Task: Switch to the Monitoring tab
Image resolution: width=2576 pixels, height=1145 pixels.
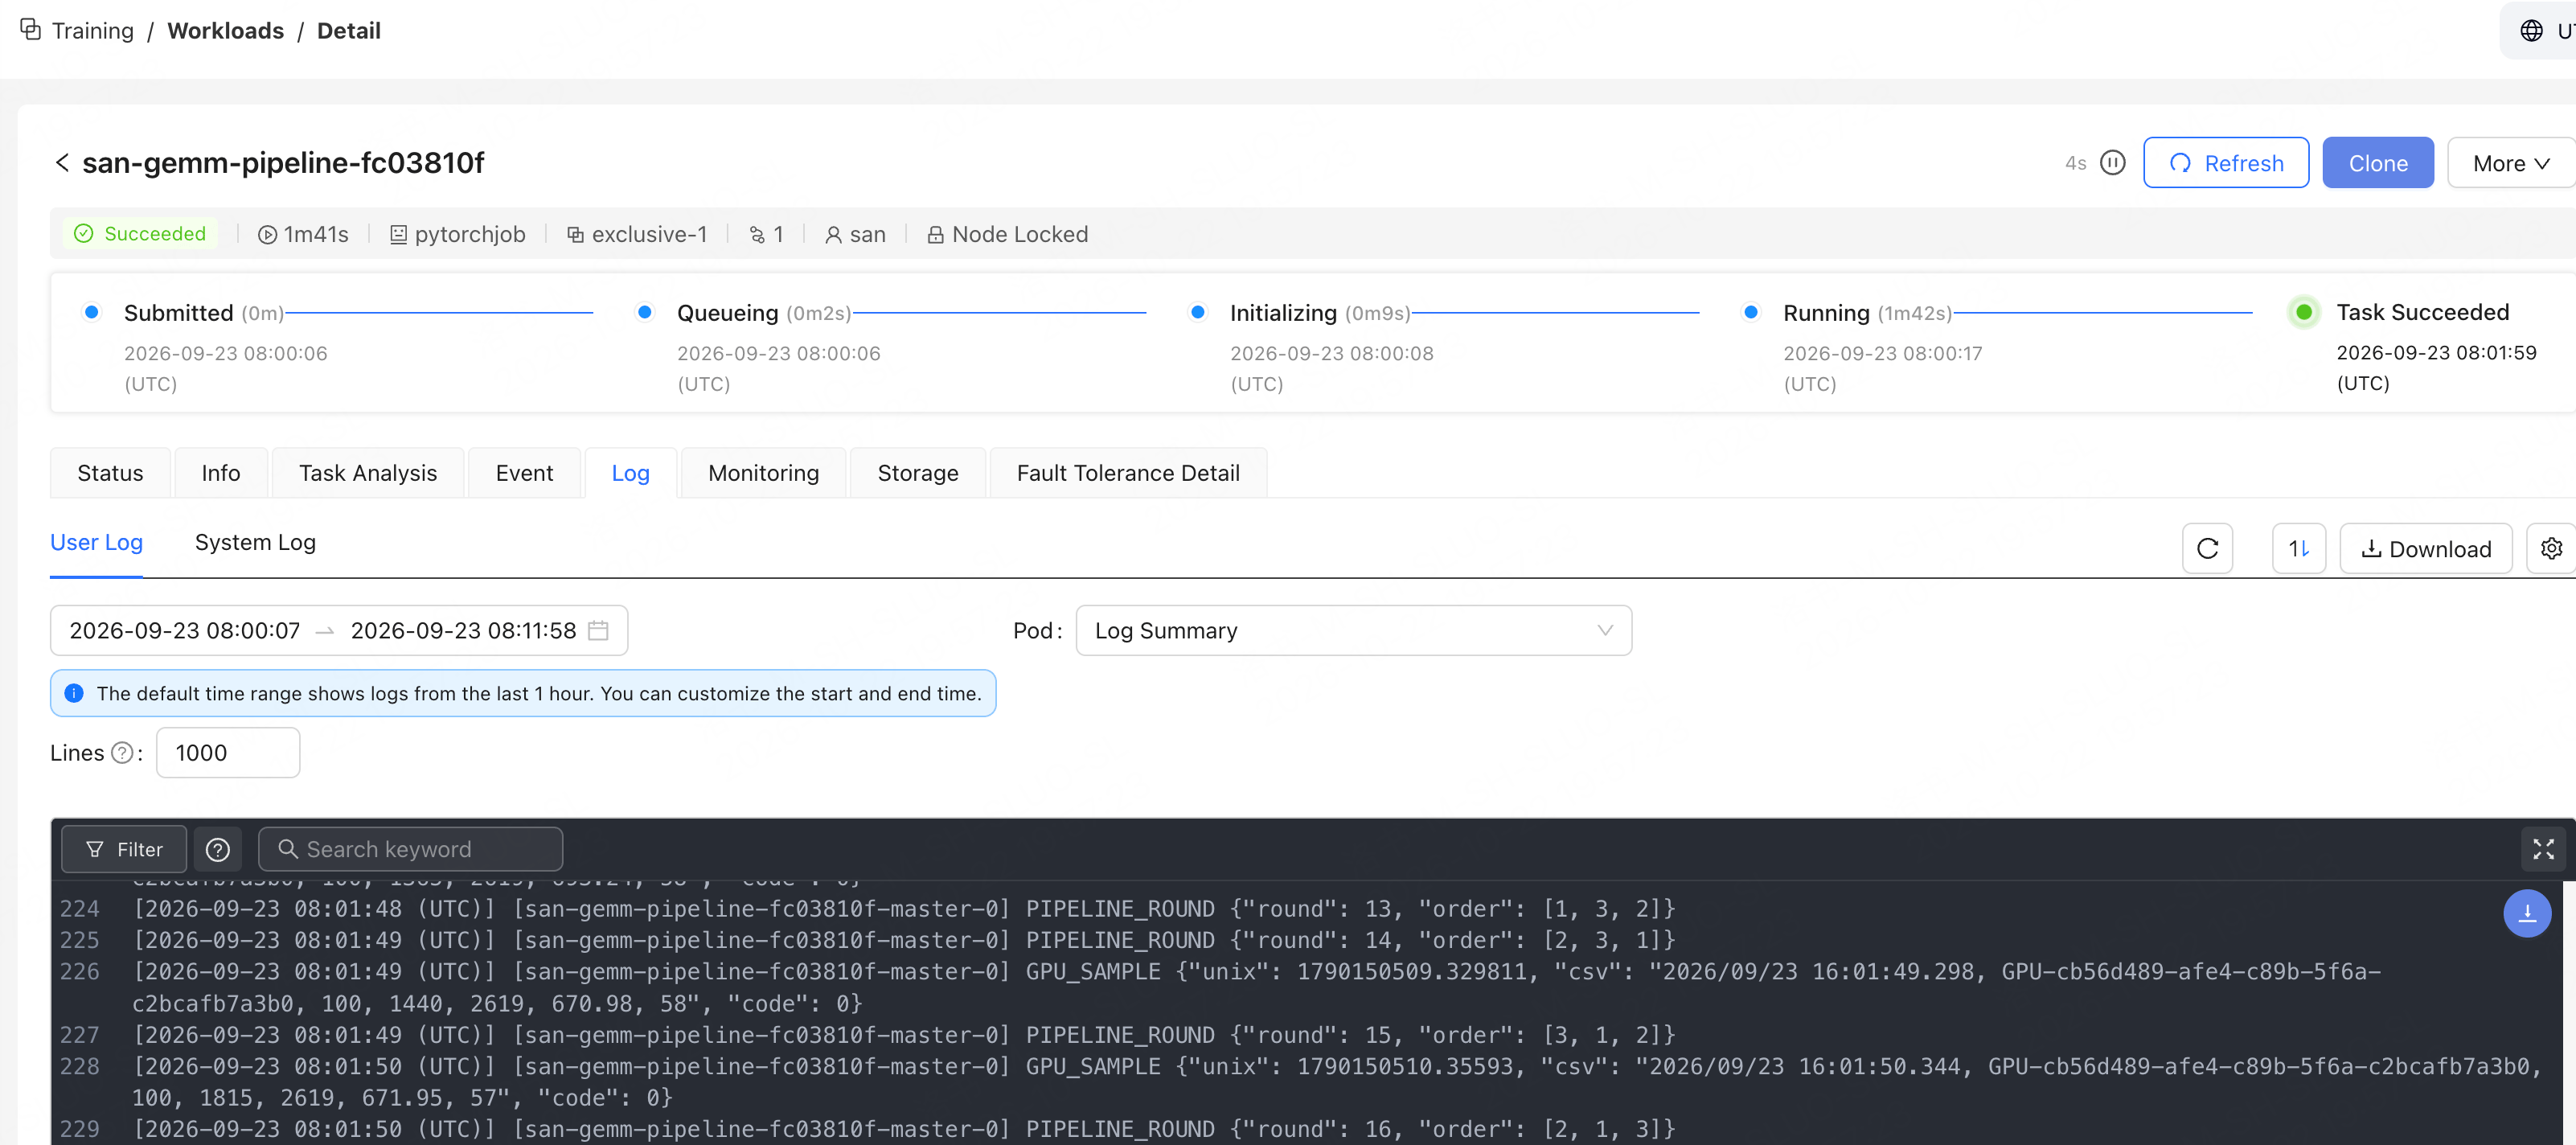Action: point(763,473)
